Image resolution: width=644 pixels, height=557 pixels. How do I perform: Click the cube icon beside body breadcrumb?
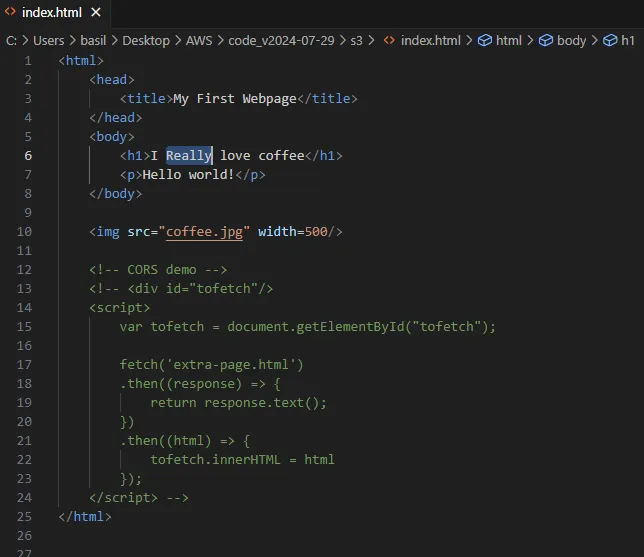pos(545,40)
